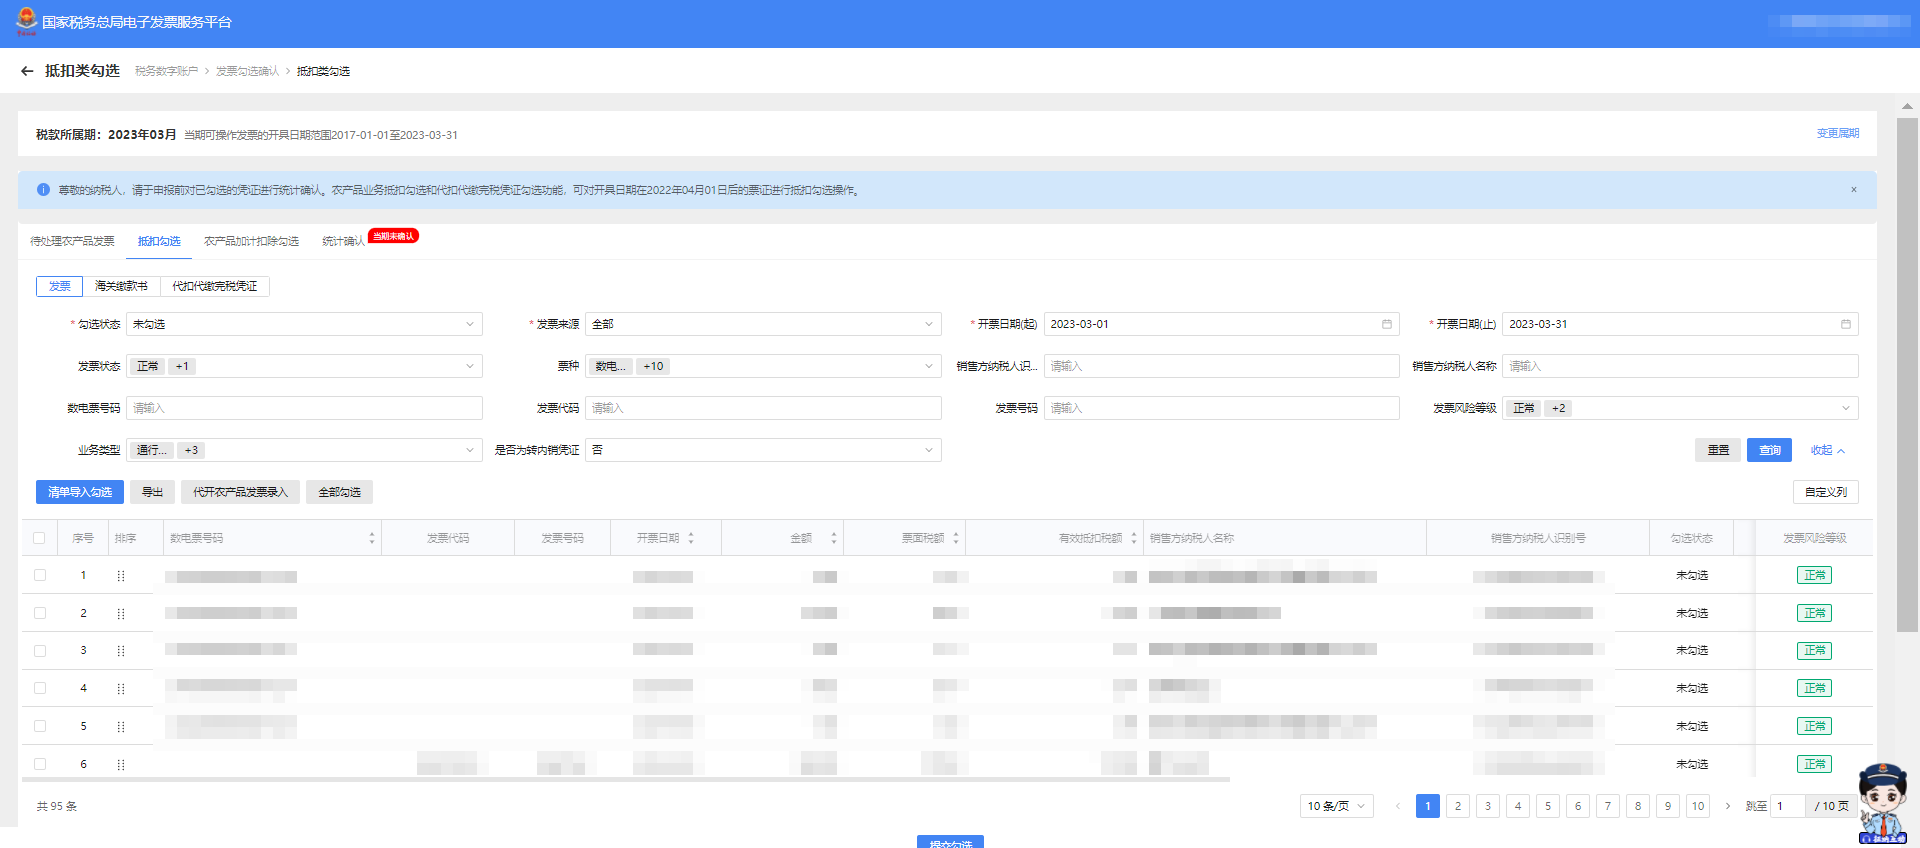Expand the 勾选状态 dropdown
Viewport: 1920px width, 848px height.
coord(304,324)
